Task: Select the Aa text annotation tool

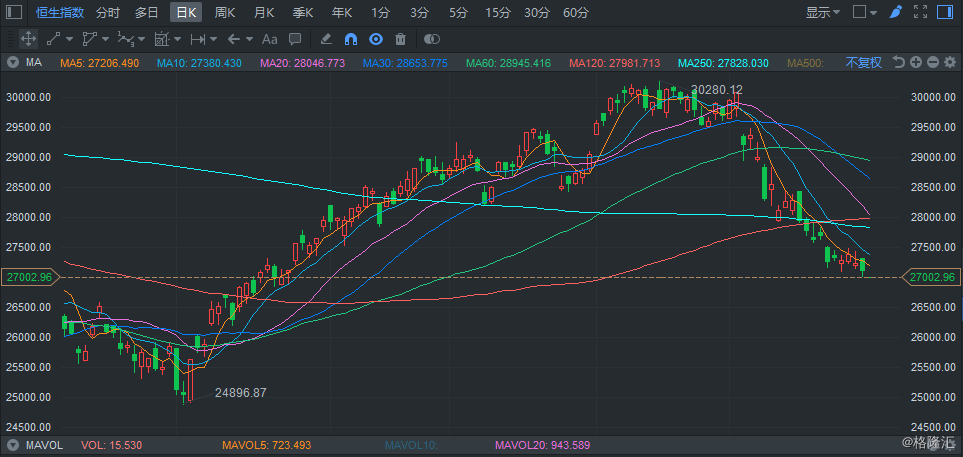Action: [270, 39]
